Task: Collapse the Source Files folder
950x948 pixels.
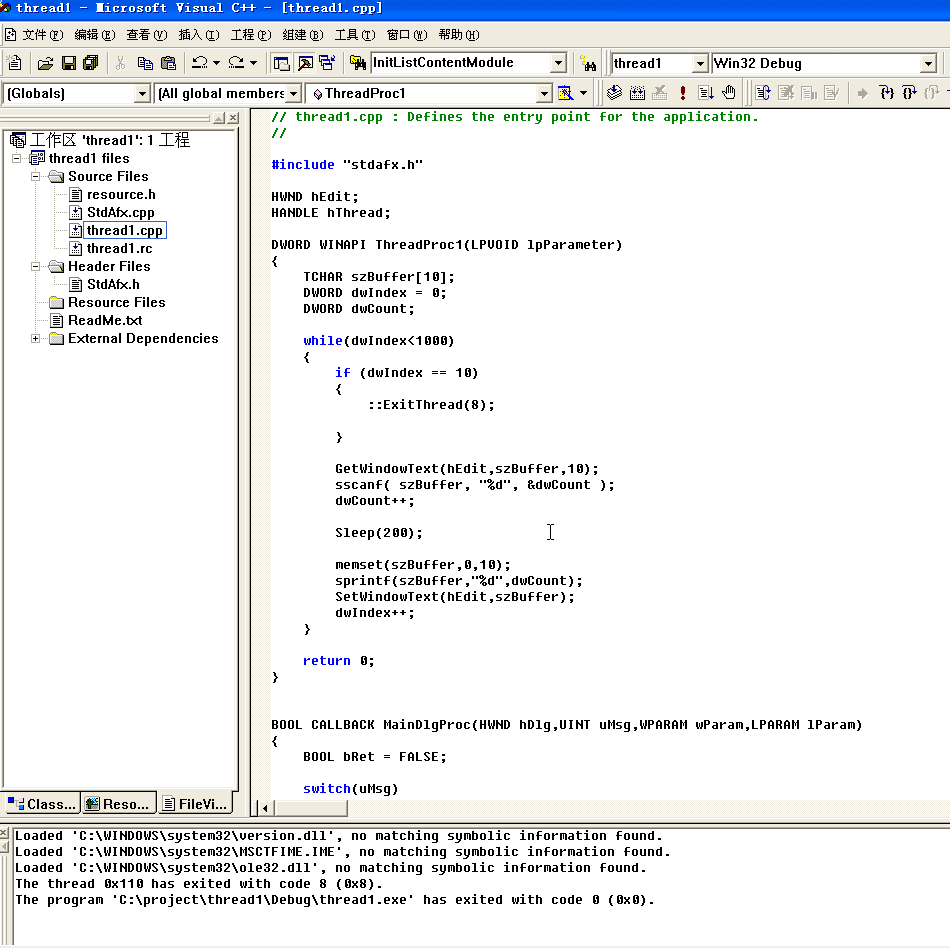Action: tap(36, 177)
